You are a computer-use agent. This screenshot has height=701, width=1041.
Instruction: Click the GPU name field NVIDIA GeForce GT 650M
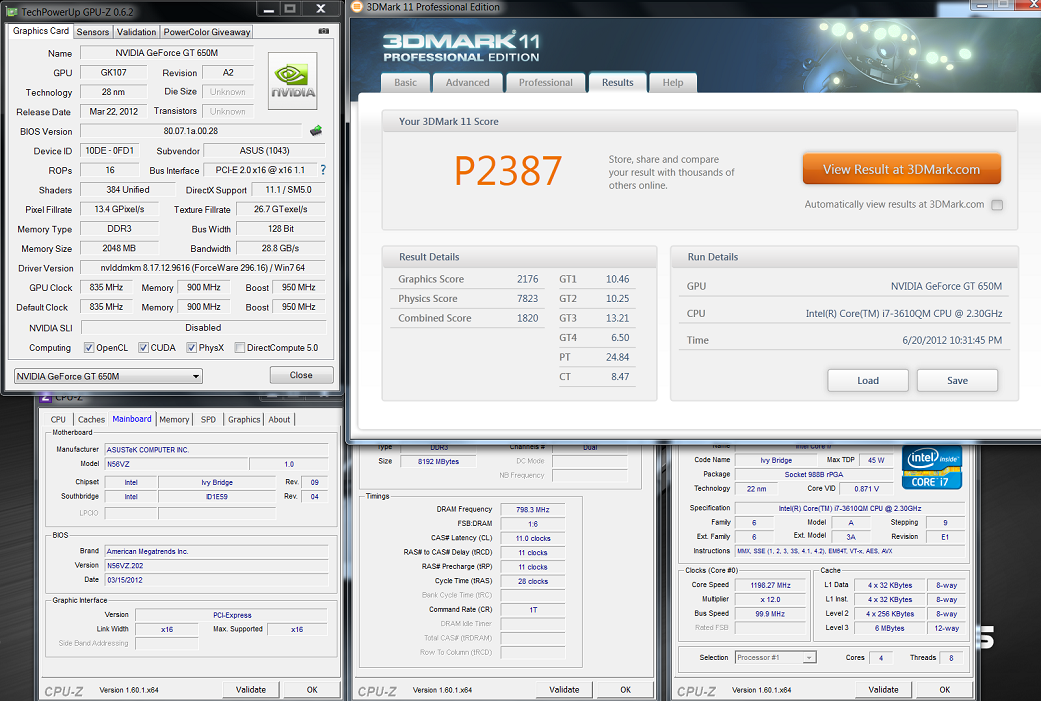click(x=167, y=53)
